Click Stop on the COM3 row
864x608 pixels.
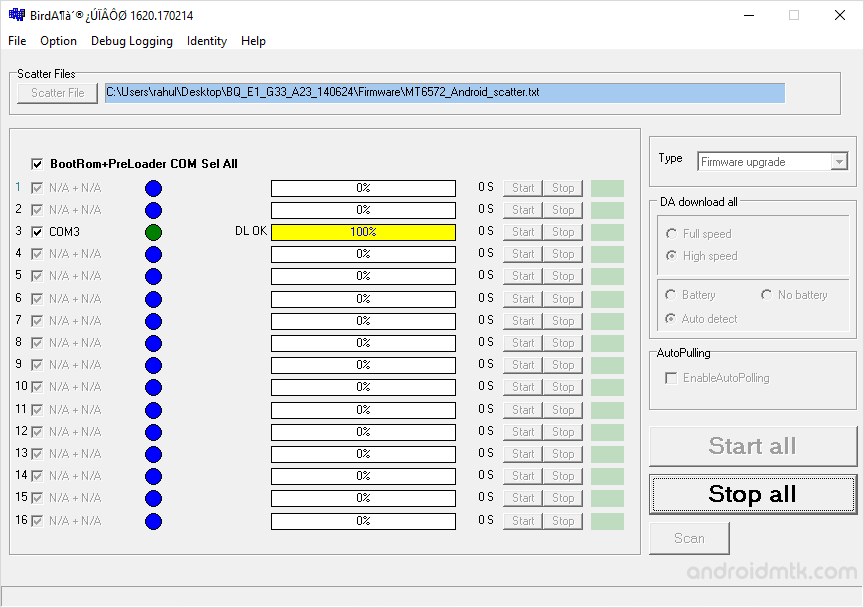point(562,231)
